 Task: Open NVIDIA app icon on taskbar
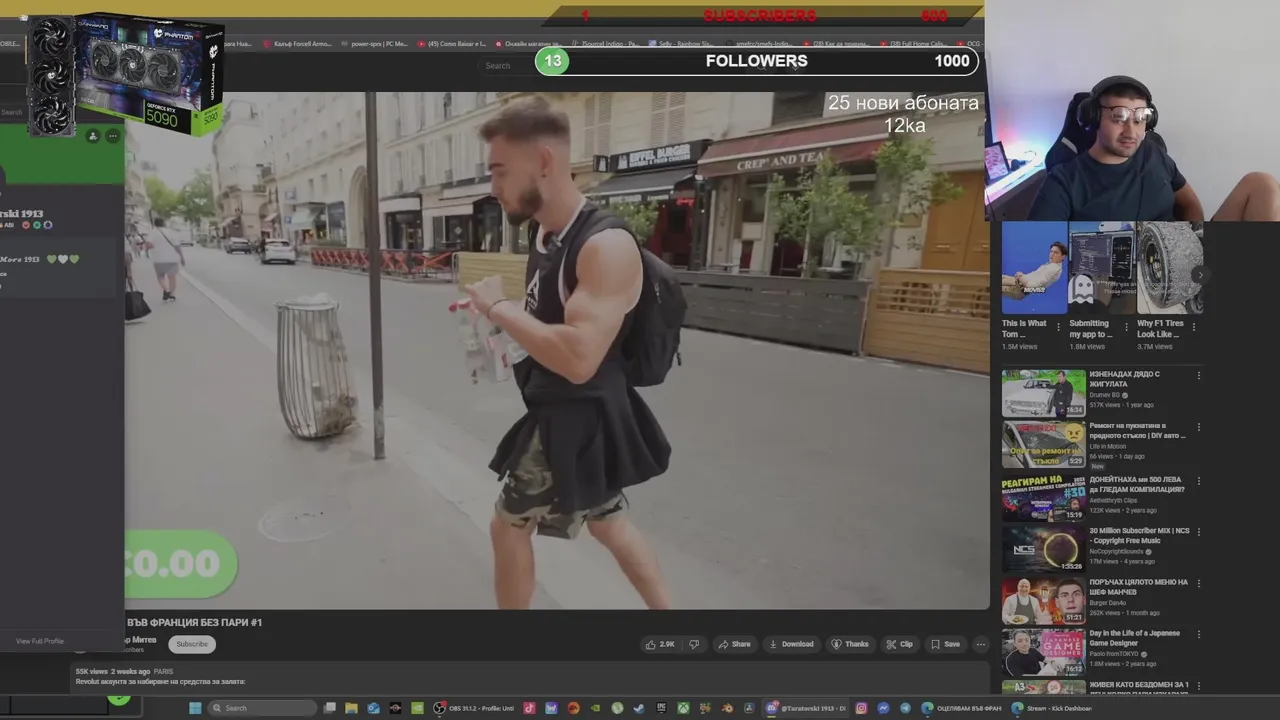tap(415, 708)
